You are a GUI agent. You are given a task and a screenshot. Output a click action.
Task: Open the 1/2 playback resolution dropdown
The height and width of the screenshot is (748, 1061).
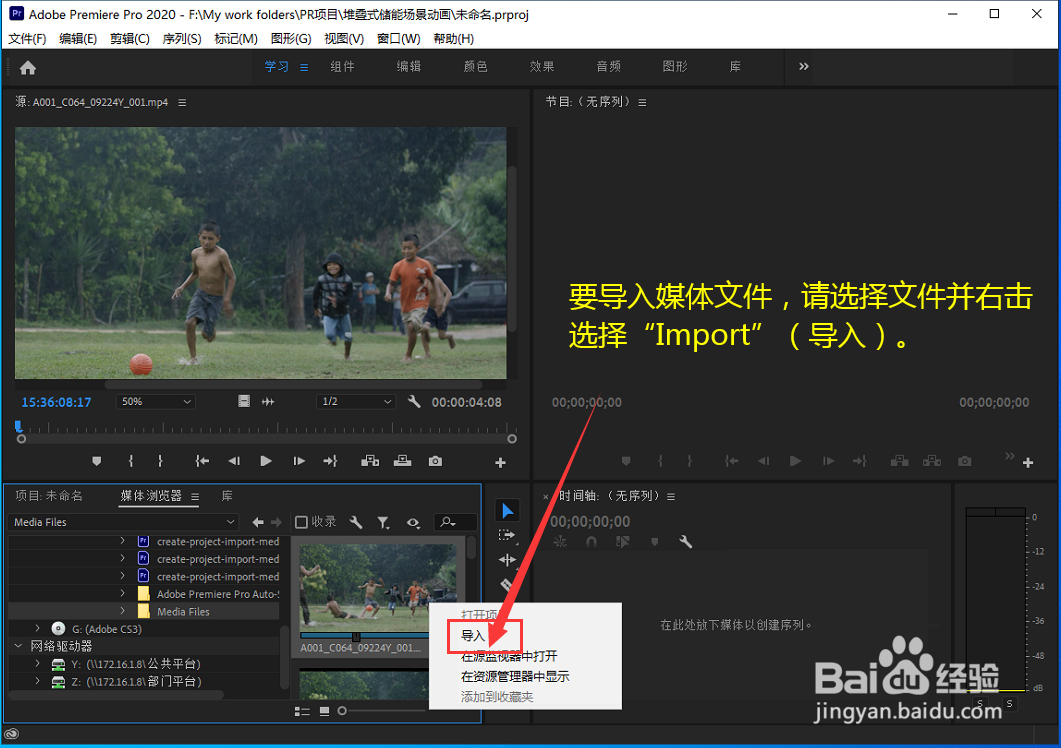click(355, 401)
